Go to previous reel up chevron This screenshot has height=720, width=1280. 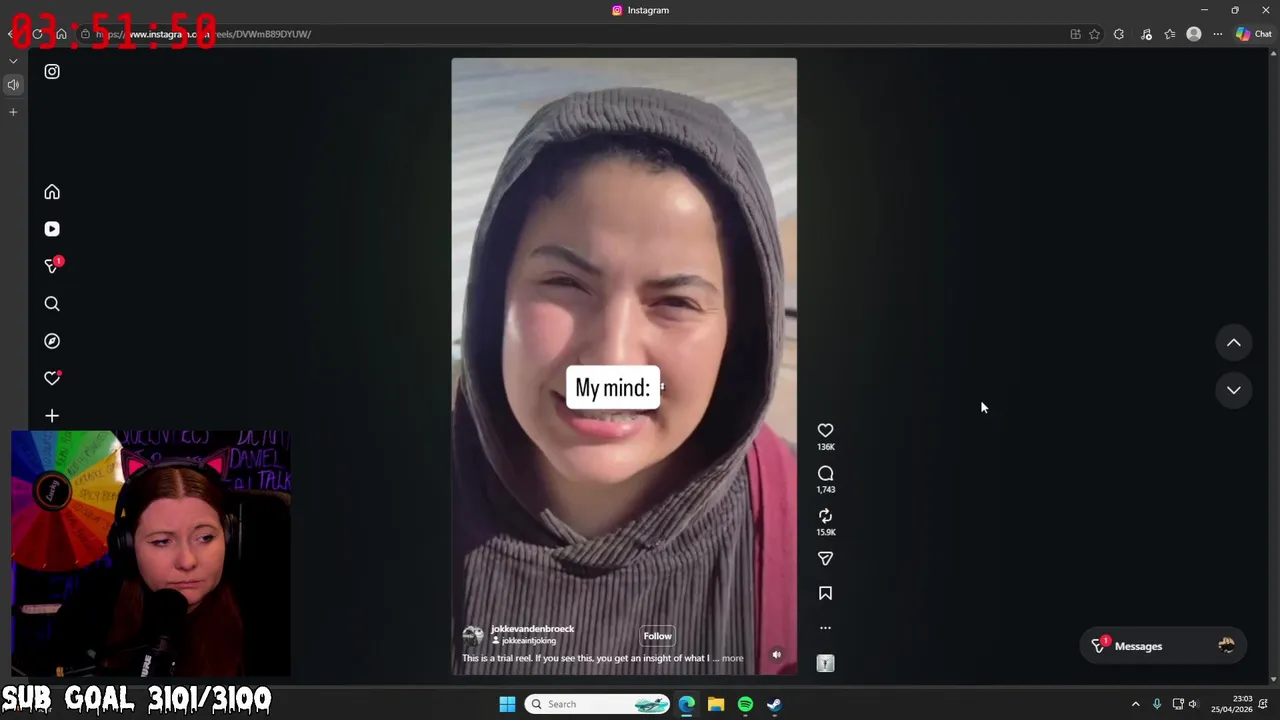1234,343
